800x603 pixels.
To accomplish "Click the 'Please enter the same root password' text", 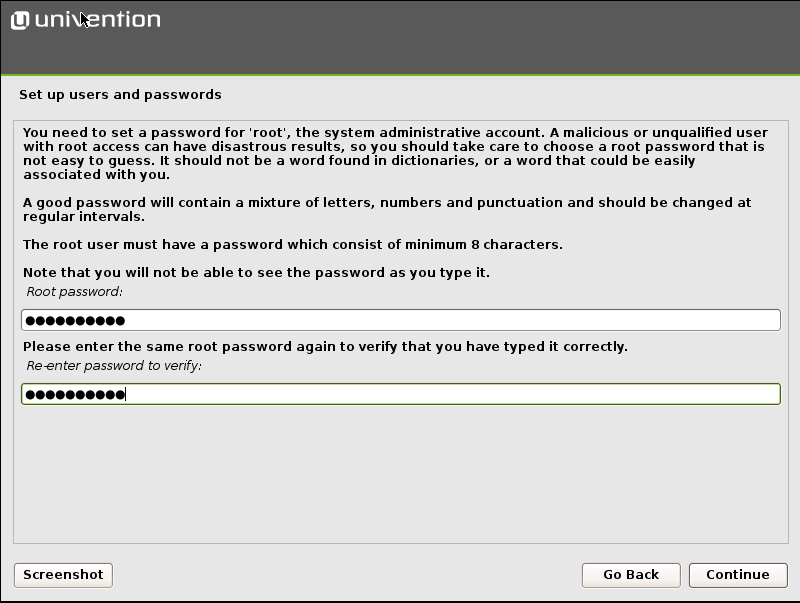I will coord(325,346).
